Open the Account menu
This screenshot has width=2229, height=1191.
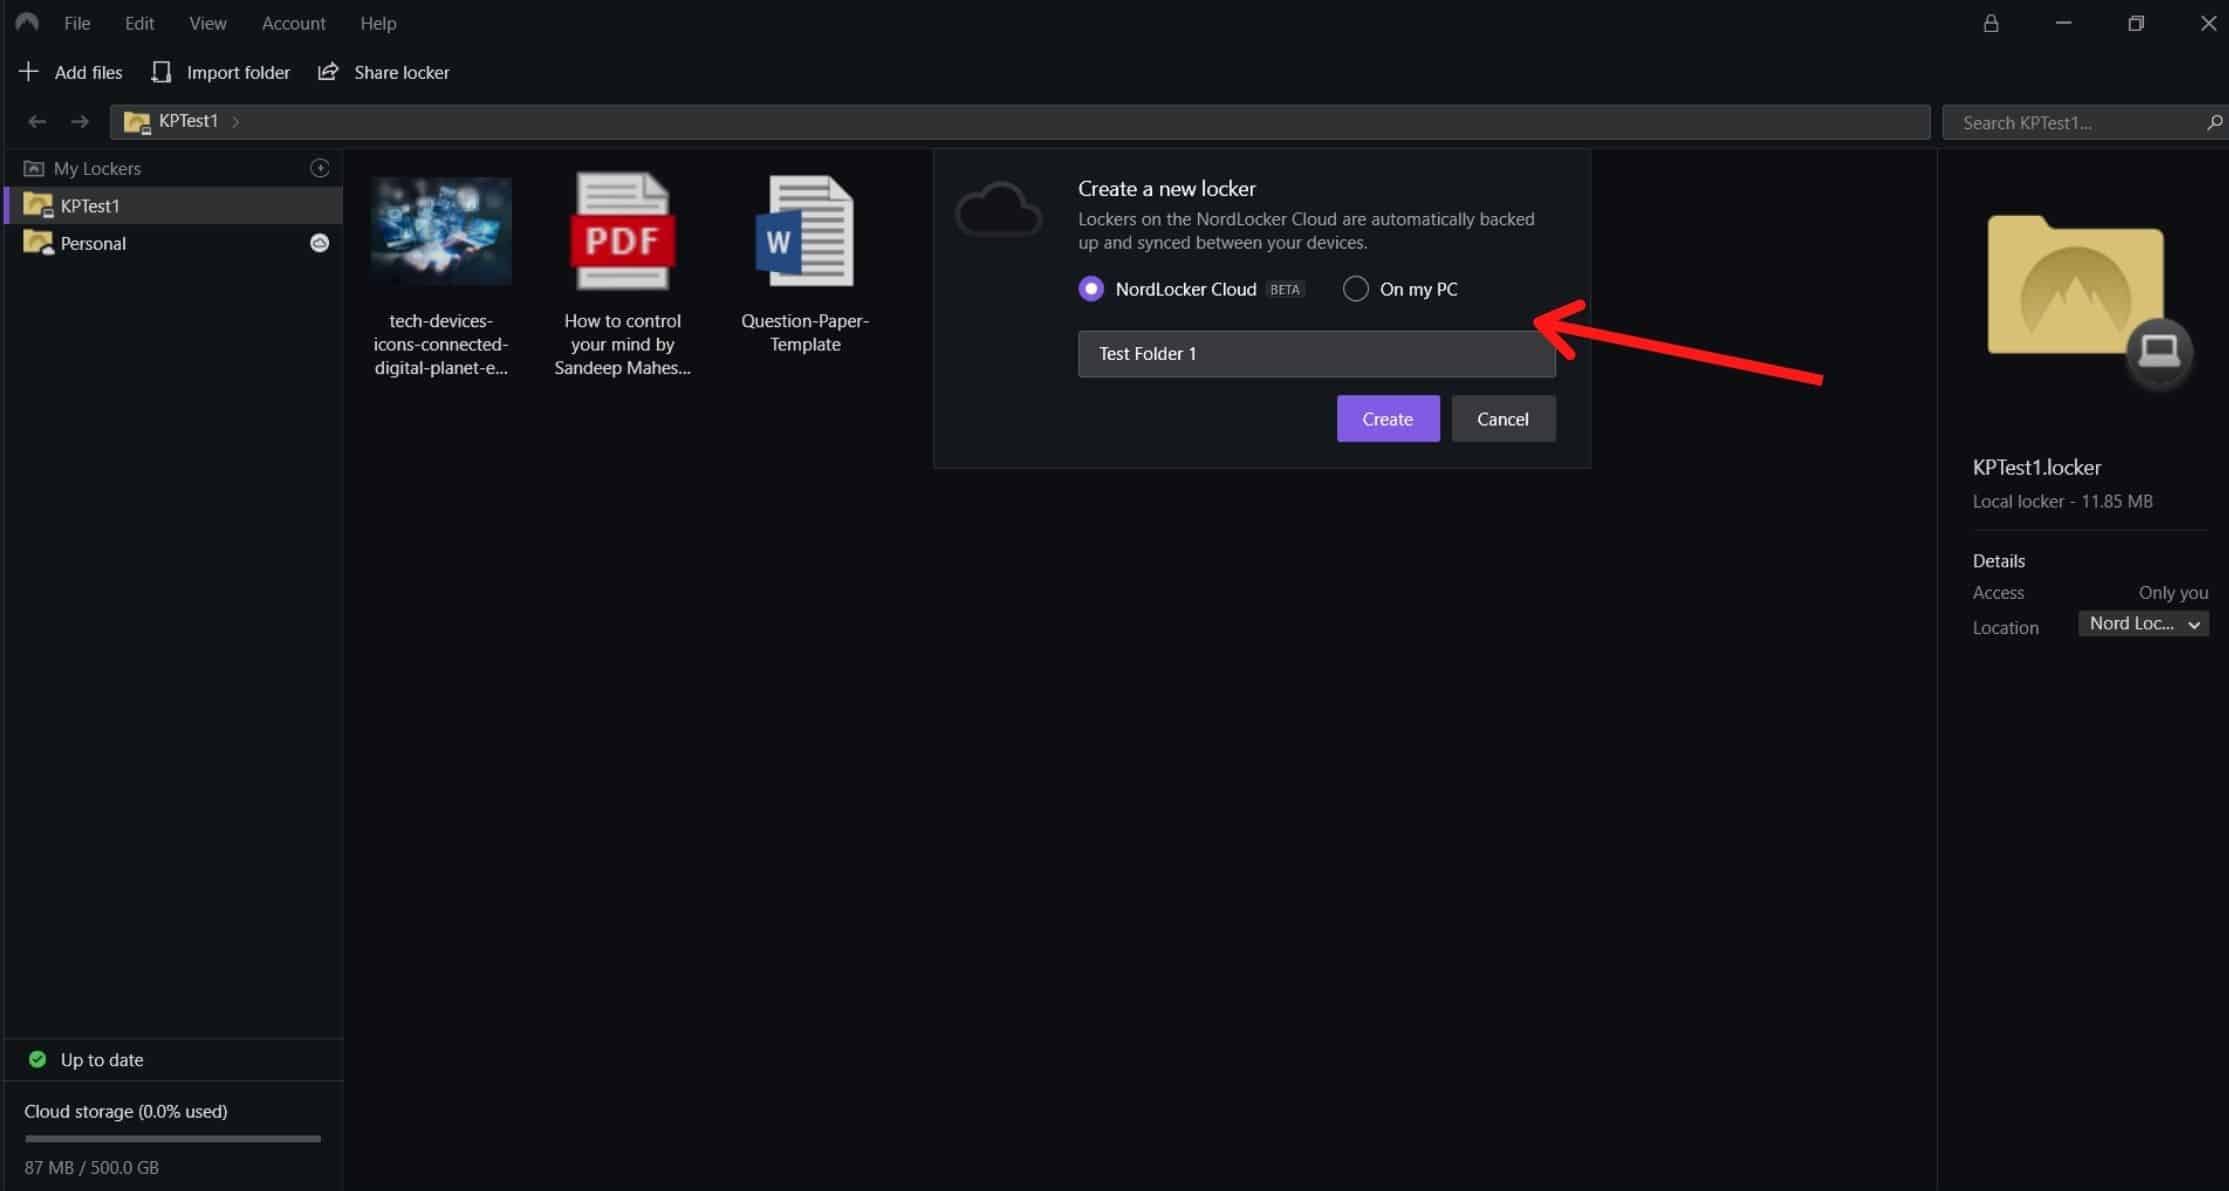tap(293, 23)
